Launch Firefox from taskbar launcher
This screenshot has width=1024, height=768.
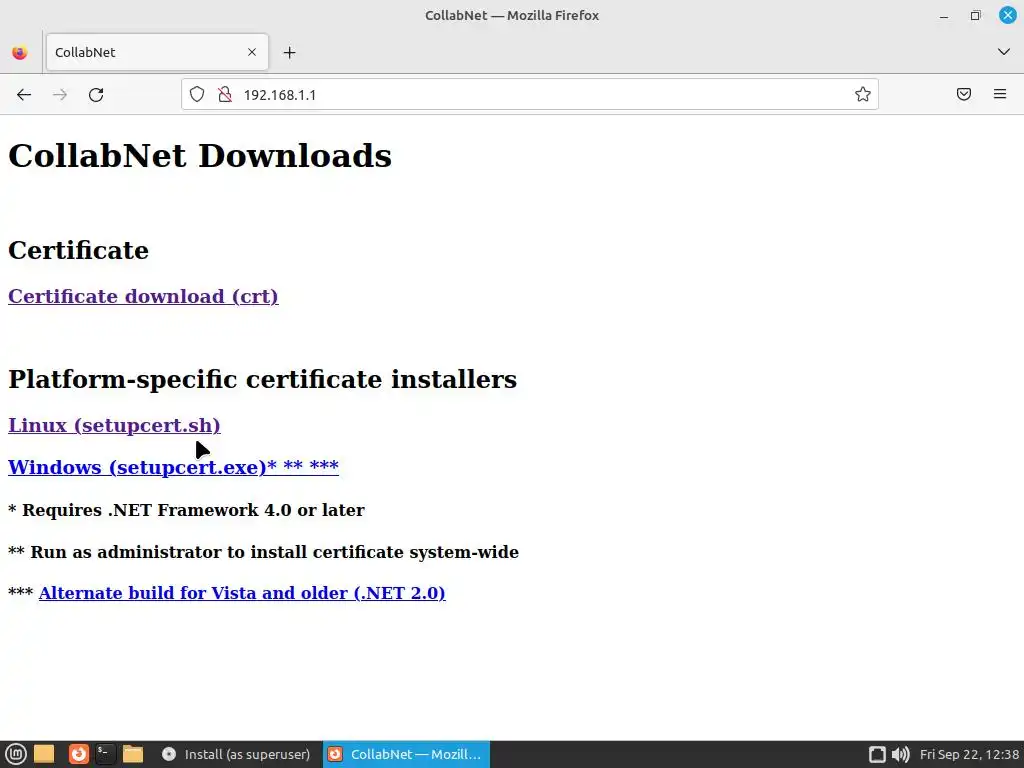pyautogui.click(x=78, y=754)
